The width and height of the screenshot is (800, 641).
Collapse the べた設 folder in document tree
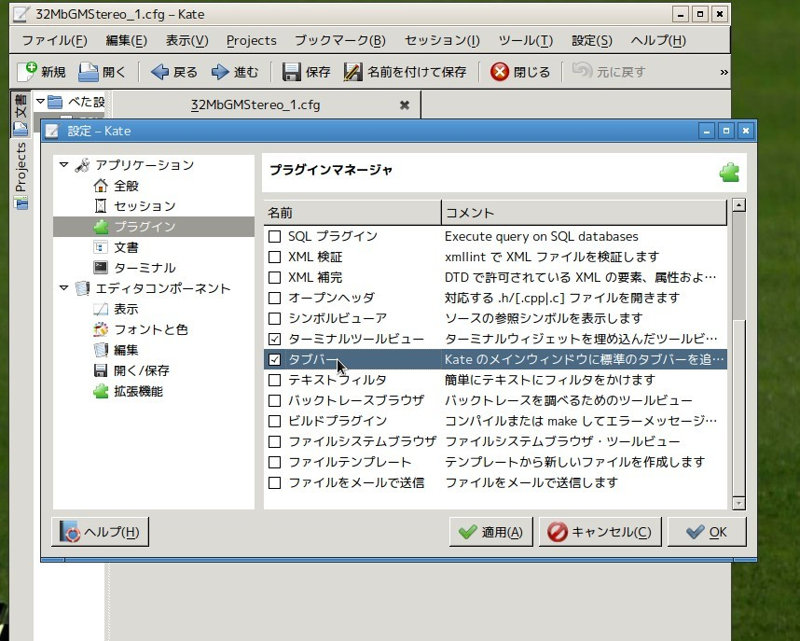[x=40, y=101]
